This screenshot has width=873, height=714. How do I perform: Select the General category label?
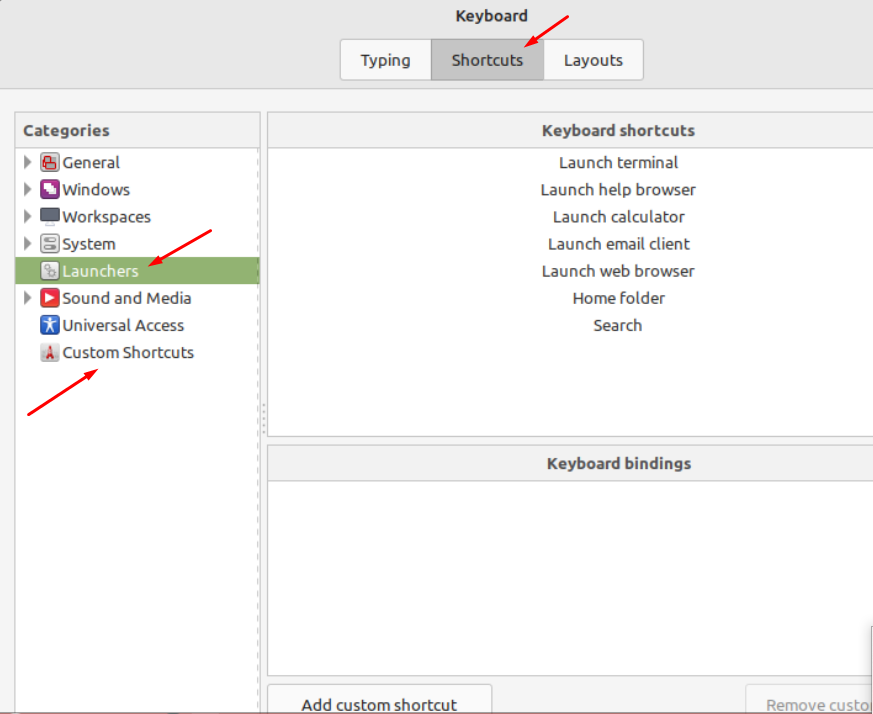(x=91, y=163)
